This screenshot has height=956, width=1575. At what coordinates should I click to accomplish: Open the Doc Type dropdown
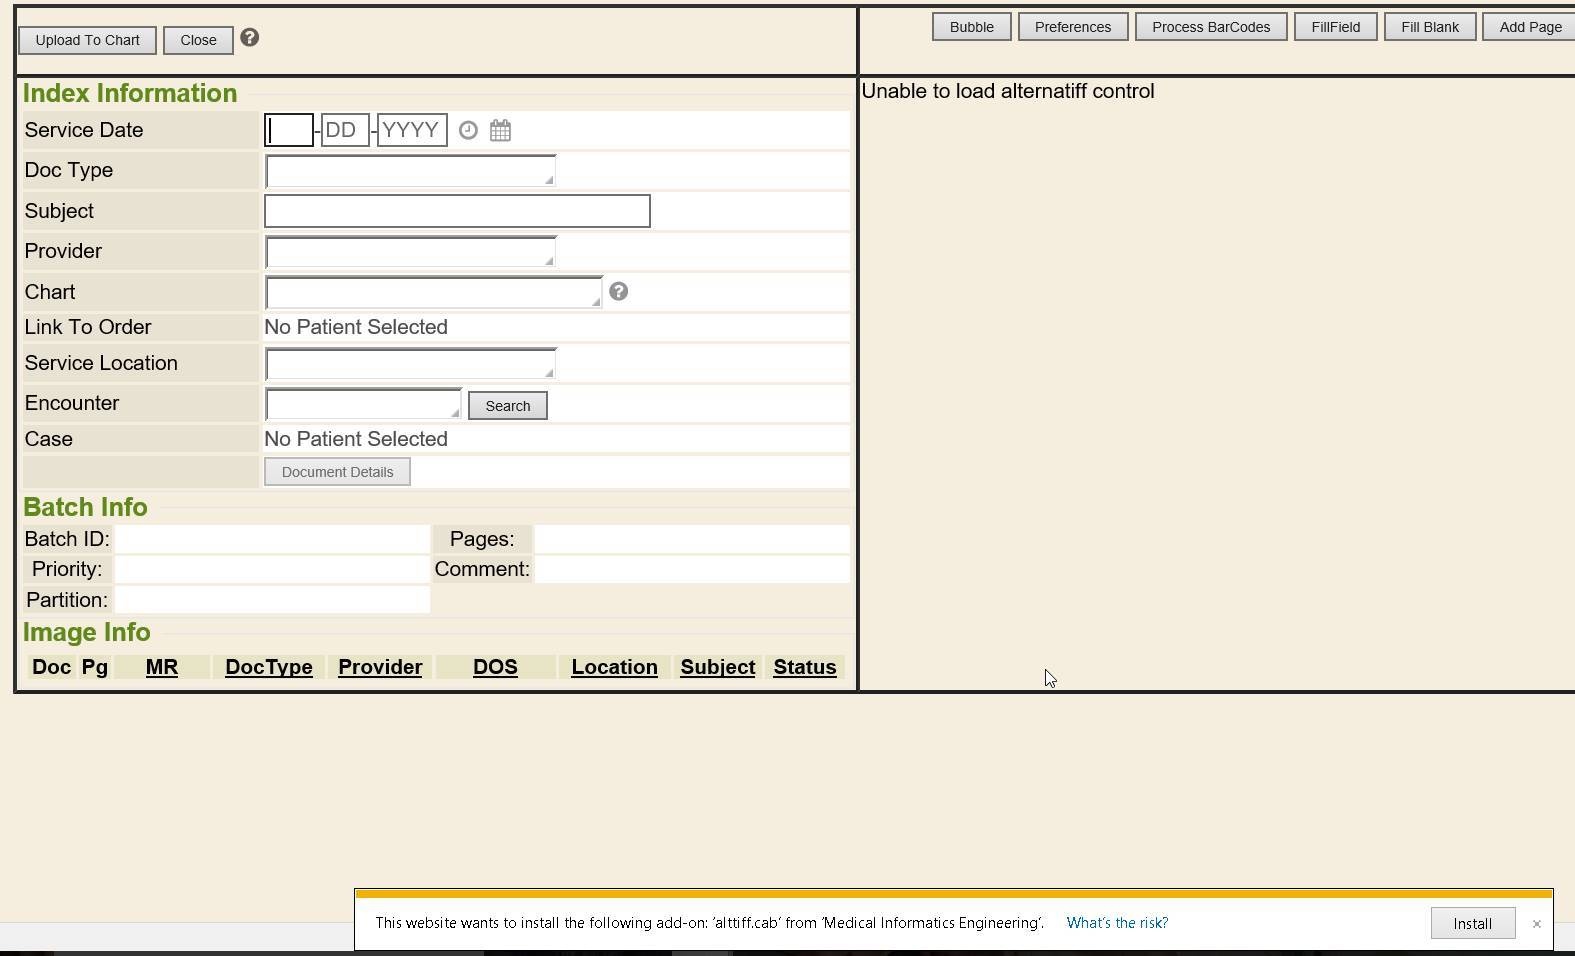tap(410, 171)
